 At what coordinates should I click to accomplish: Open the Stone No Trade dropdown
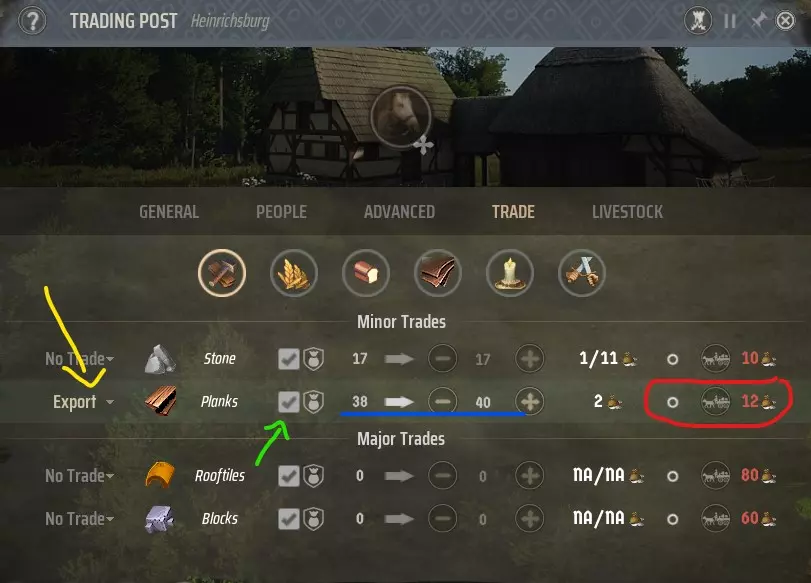pyautogui.click(x=80, y=358)
